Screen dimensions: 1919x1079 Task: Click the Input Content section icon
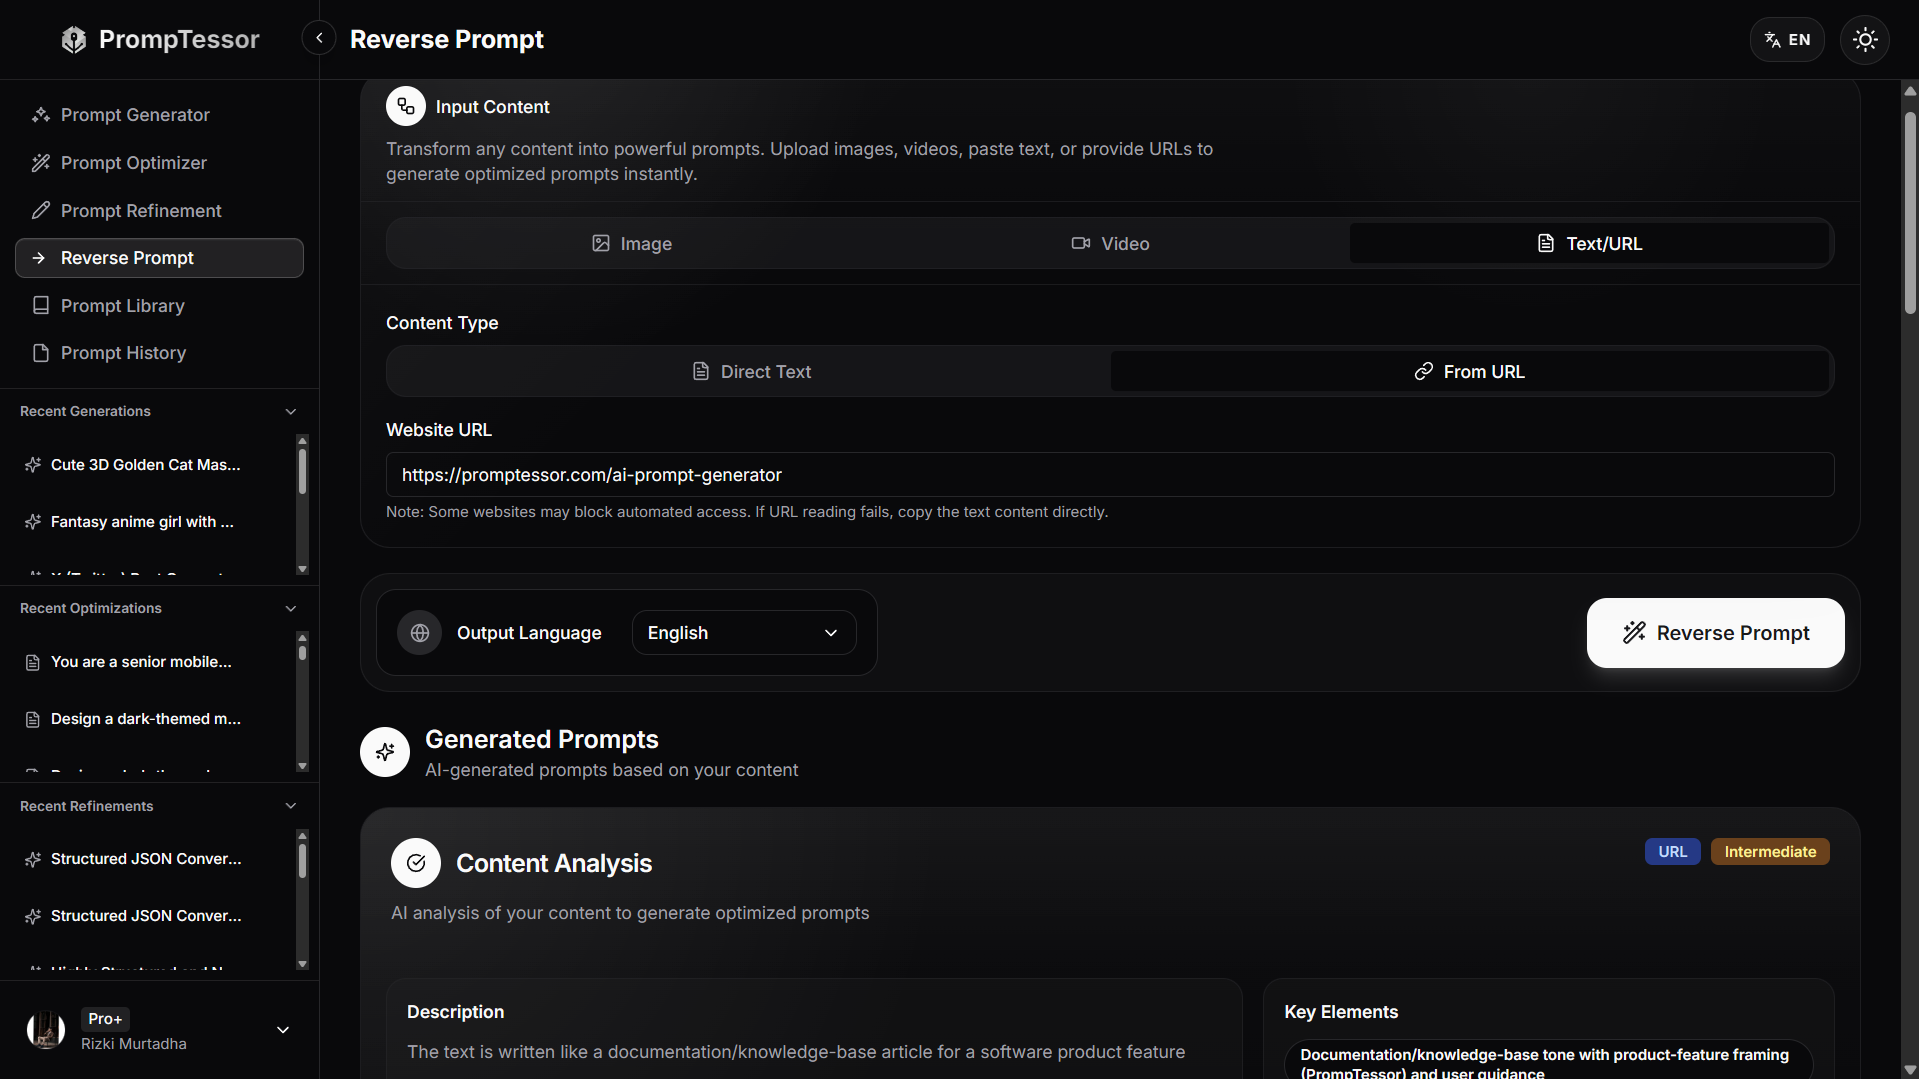(x=406, y=106)
